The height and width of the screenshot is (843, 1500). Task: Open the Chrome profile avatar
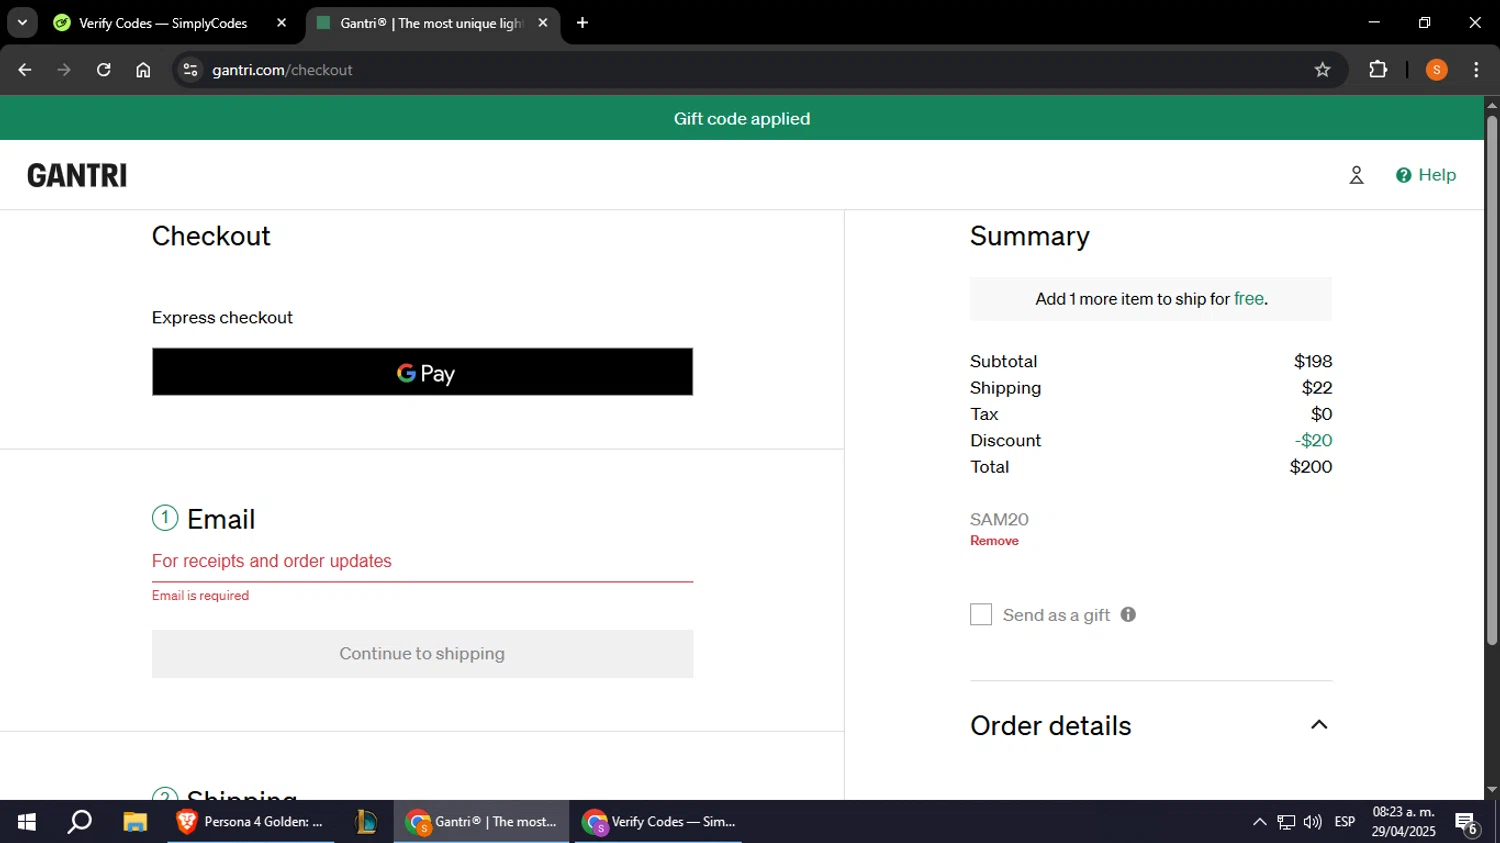click(1436, 70)
